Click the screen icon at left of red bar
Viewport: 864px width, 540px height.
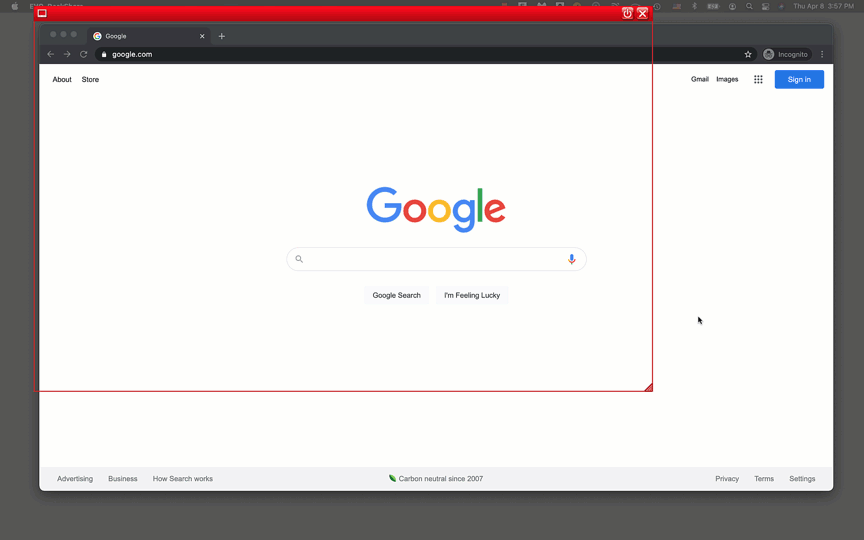click(42, 13)
